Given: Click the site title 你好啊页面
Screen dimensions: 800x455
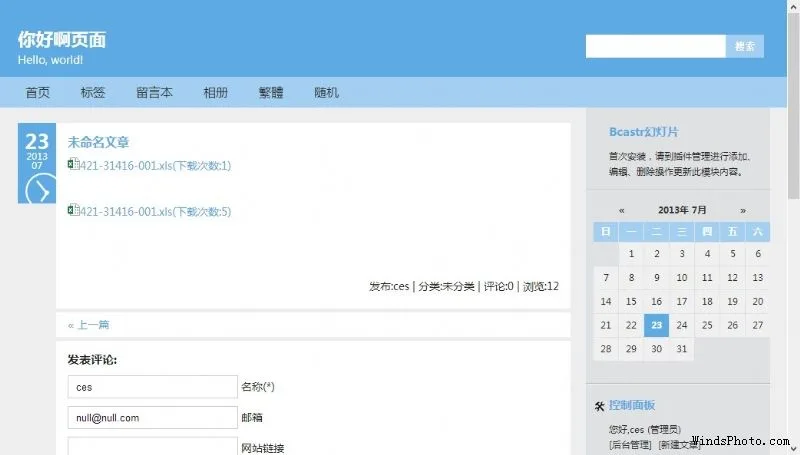Looking at the screenshot, I should tap(62, 39).
